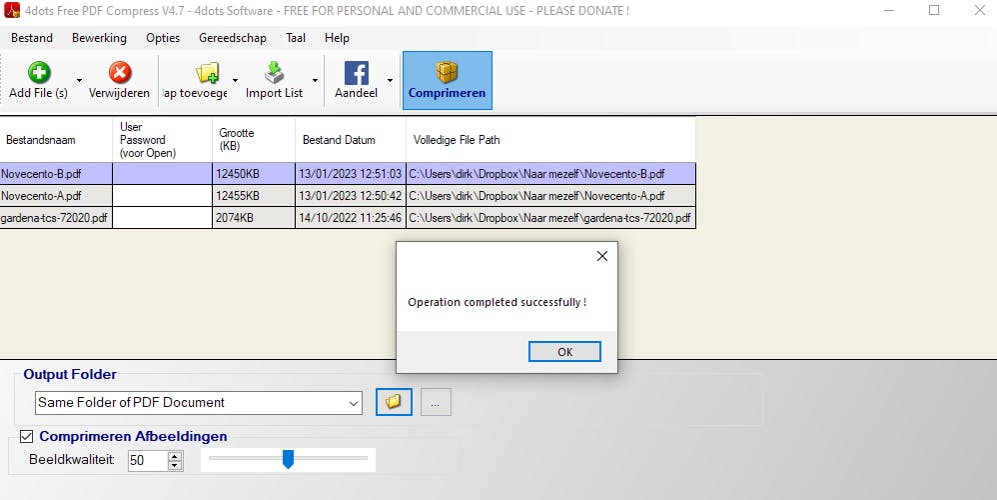
Task: Open the Add File dropdown arrow
Action: coord(79,80)
